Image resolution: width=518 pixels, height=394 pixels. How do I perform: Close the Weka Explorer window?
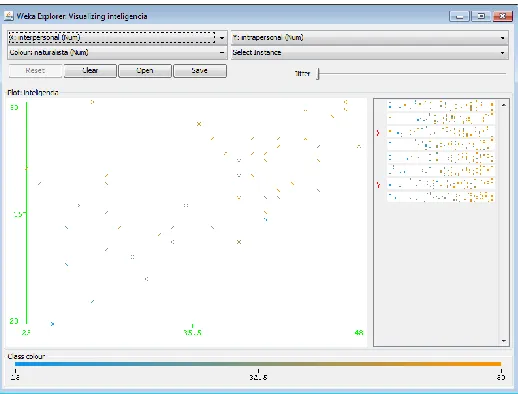click(x=502, y=16)
